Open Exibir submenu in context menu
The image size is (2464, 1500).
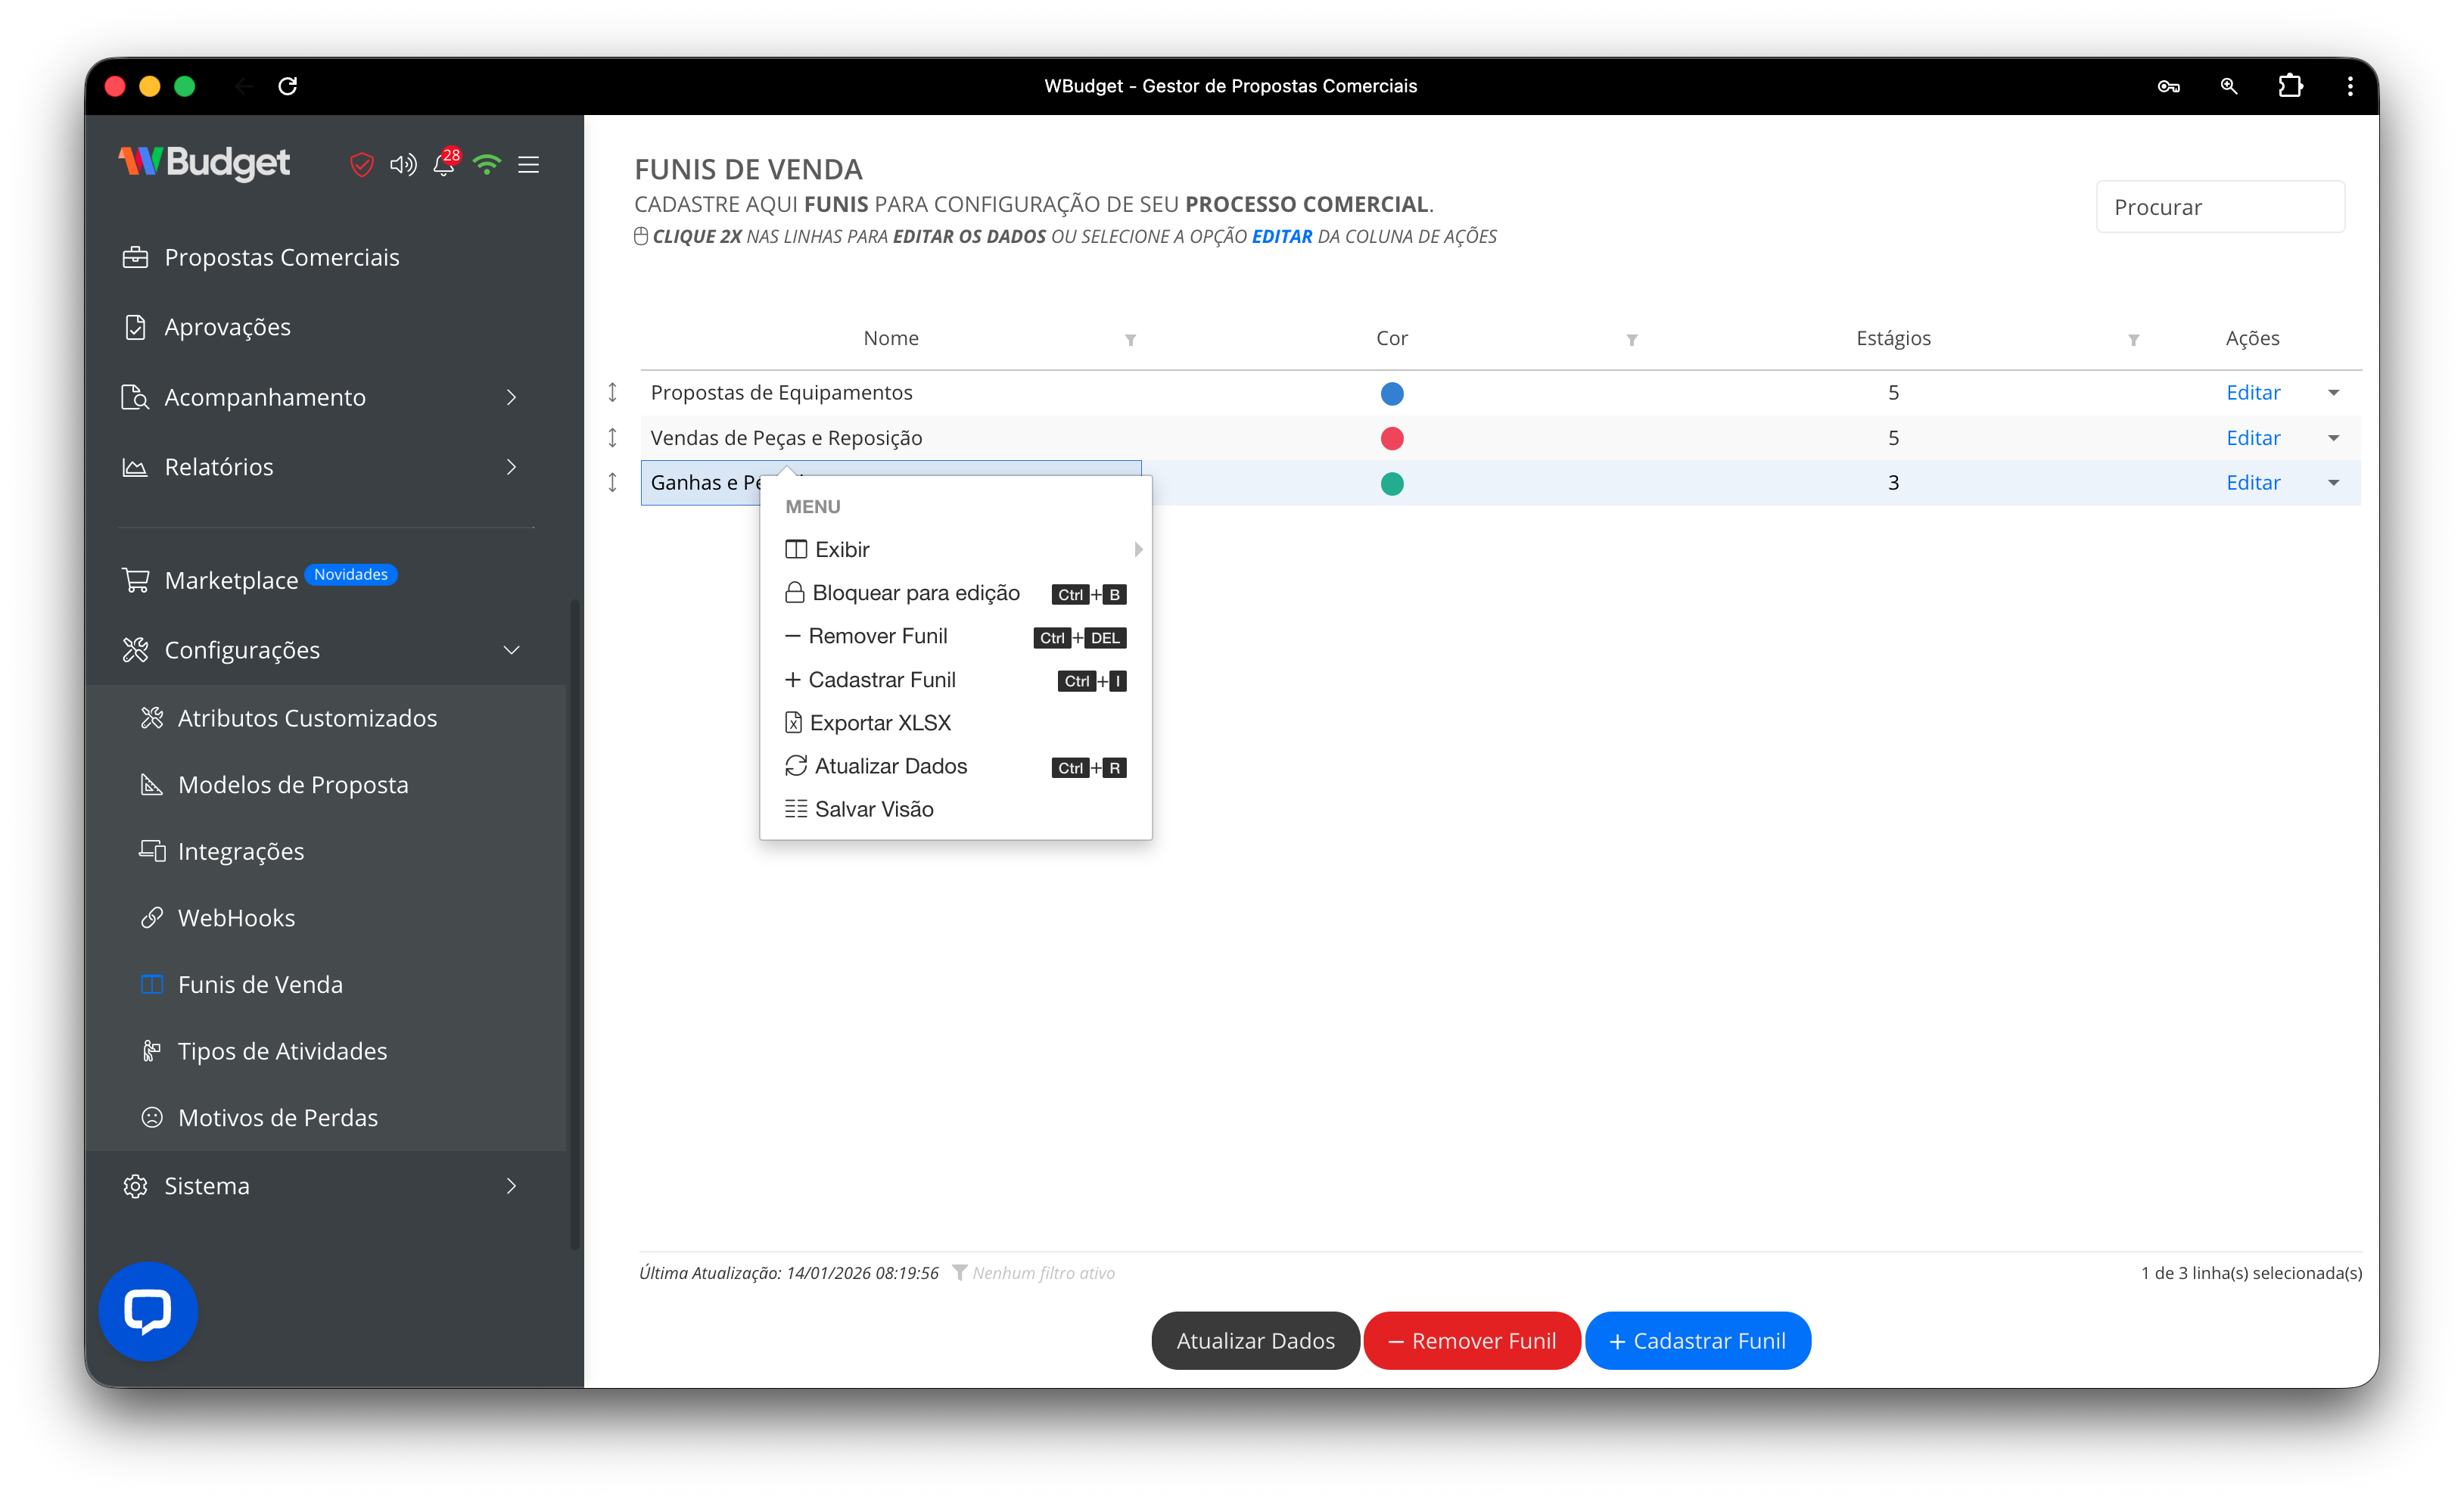pos(842,549)
